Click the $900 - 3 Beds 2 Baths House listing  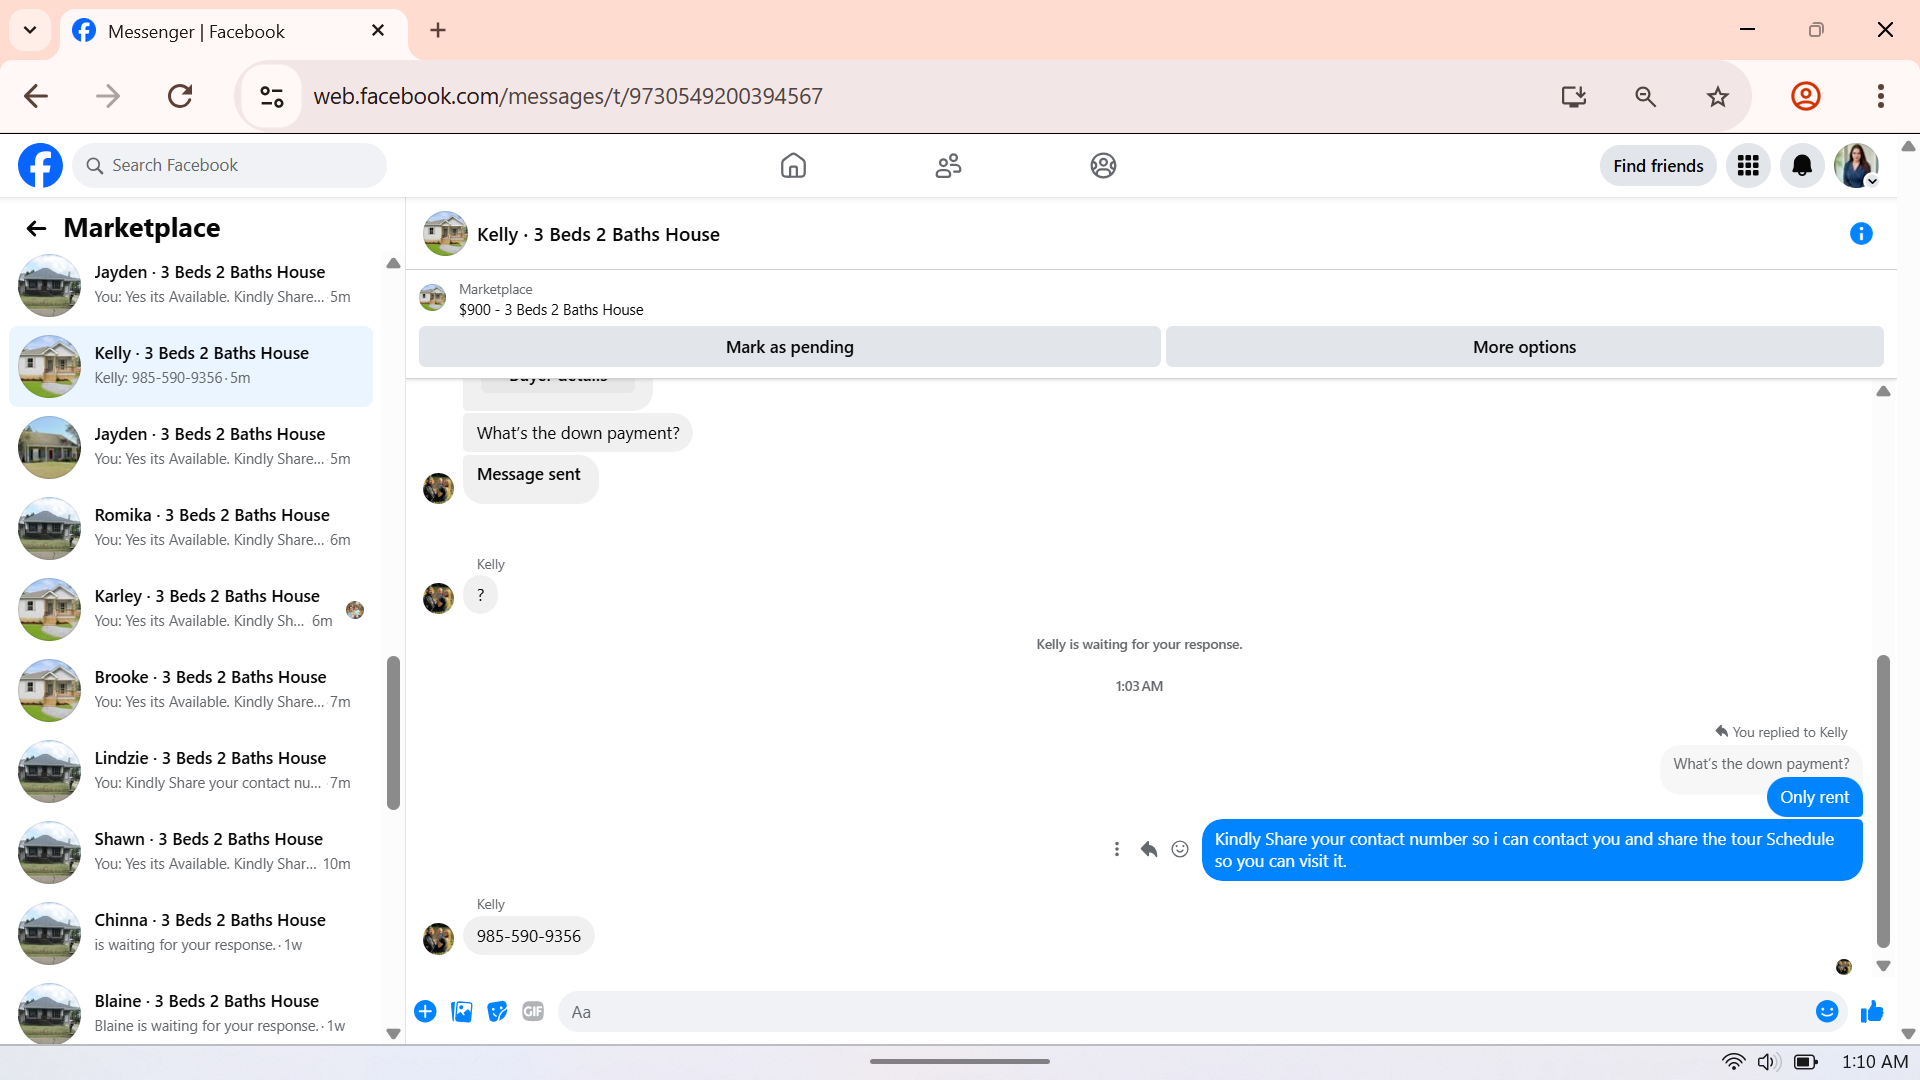point(551,310)
